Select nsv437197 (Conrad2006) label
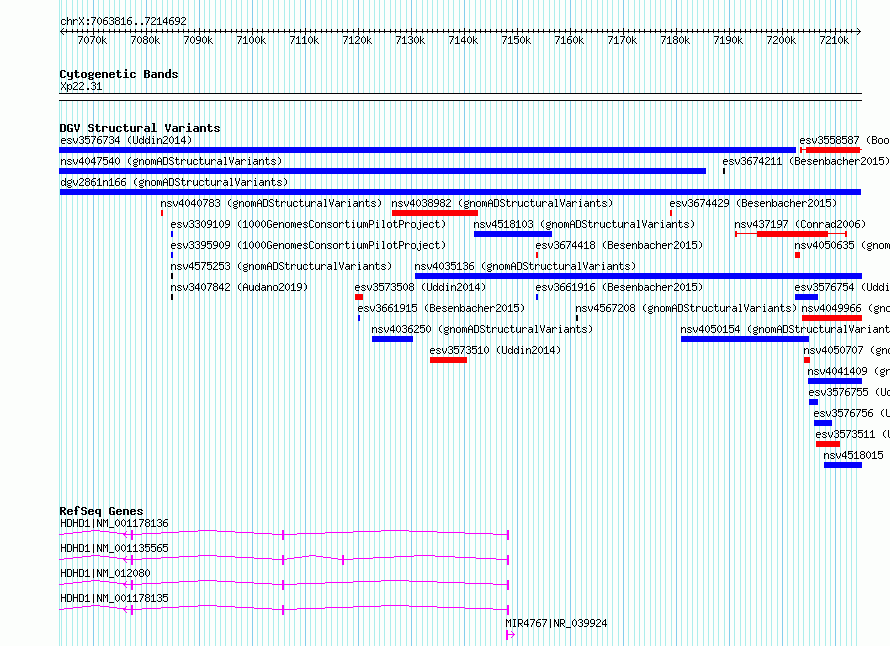890x646 pixels. (800, 224)
